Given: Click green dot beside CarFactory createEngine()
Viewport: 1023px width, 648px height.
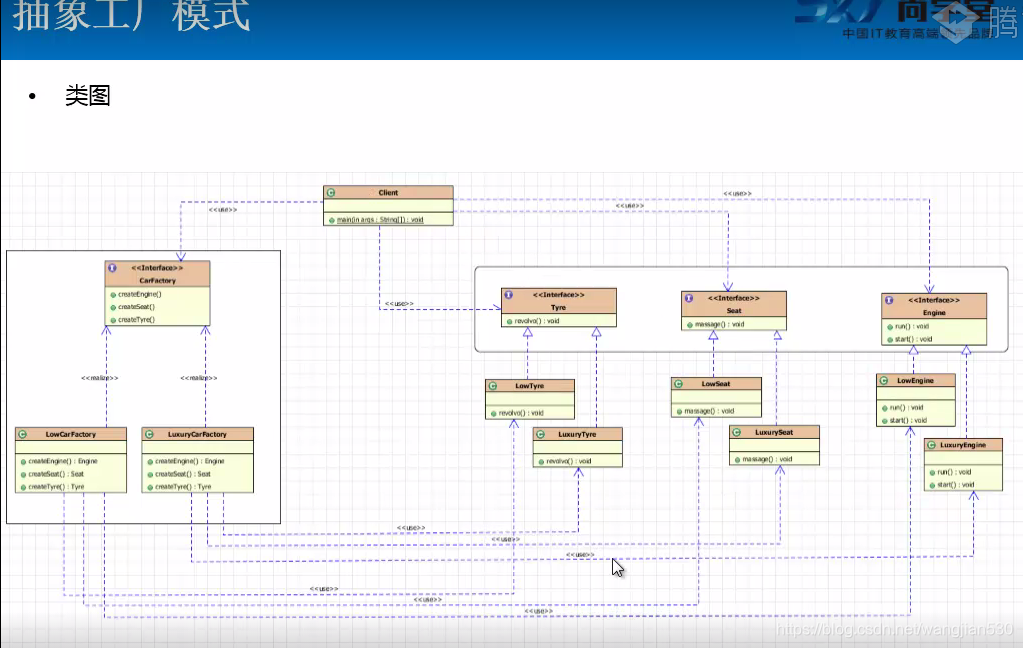Looking at the screenshot, I should tap(113, 294).
